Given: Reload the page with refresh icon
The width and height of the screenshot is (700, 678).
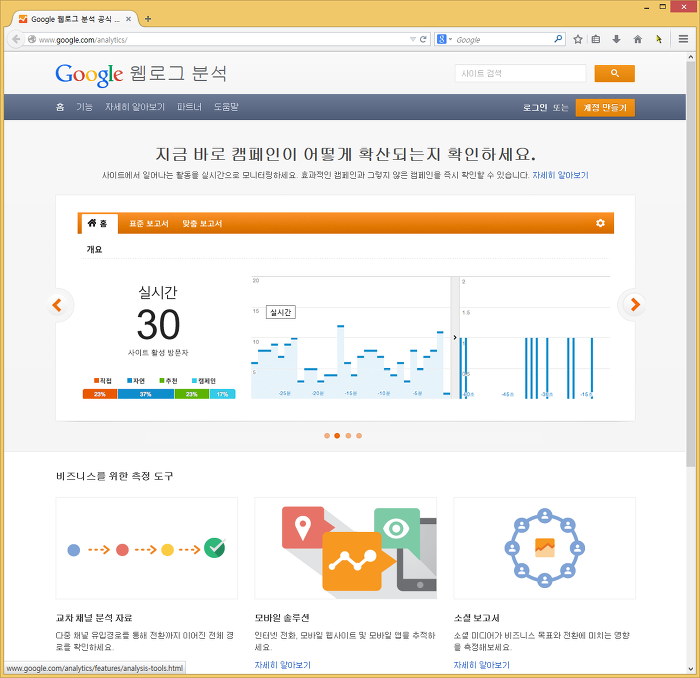Looking at the screenshot, I should 423,39.
